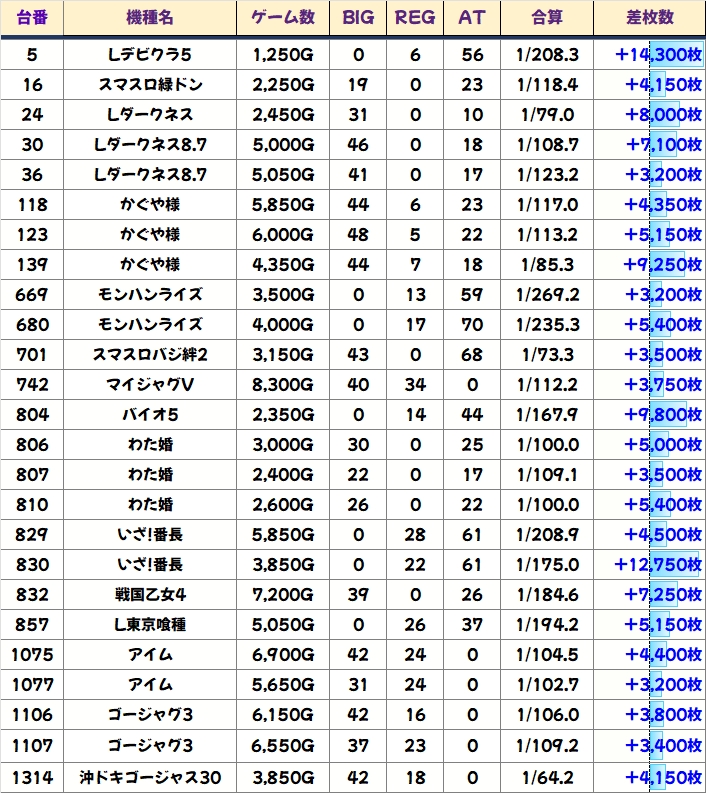Select アイム in row 1077

click(x=150, y=685)
